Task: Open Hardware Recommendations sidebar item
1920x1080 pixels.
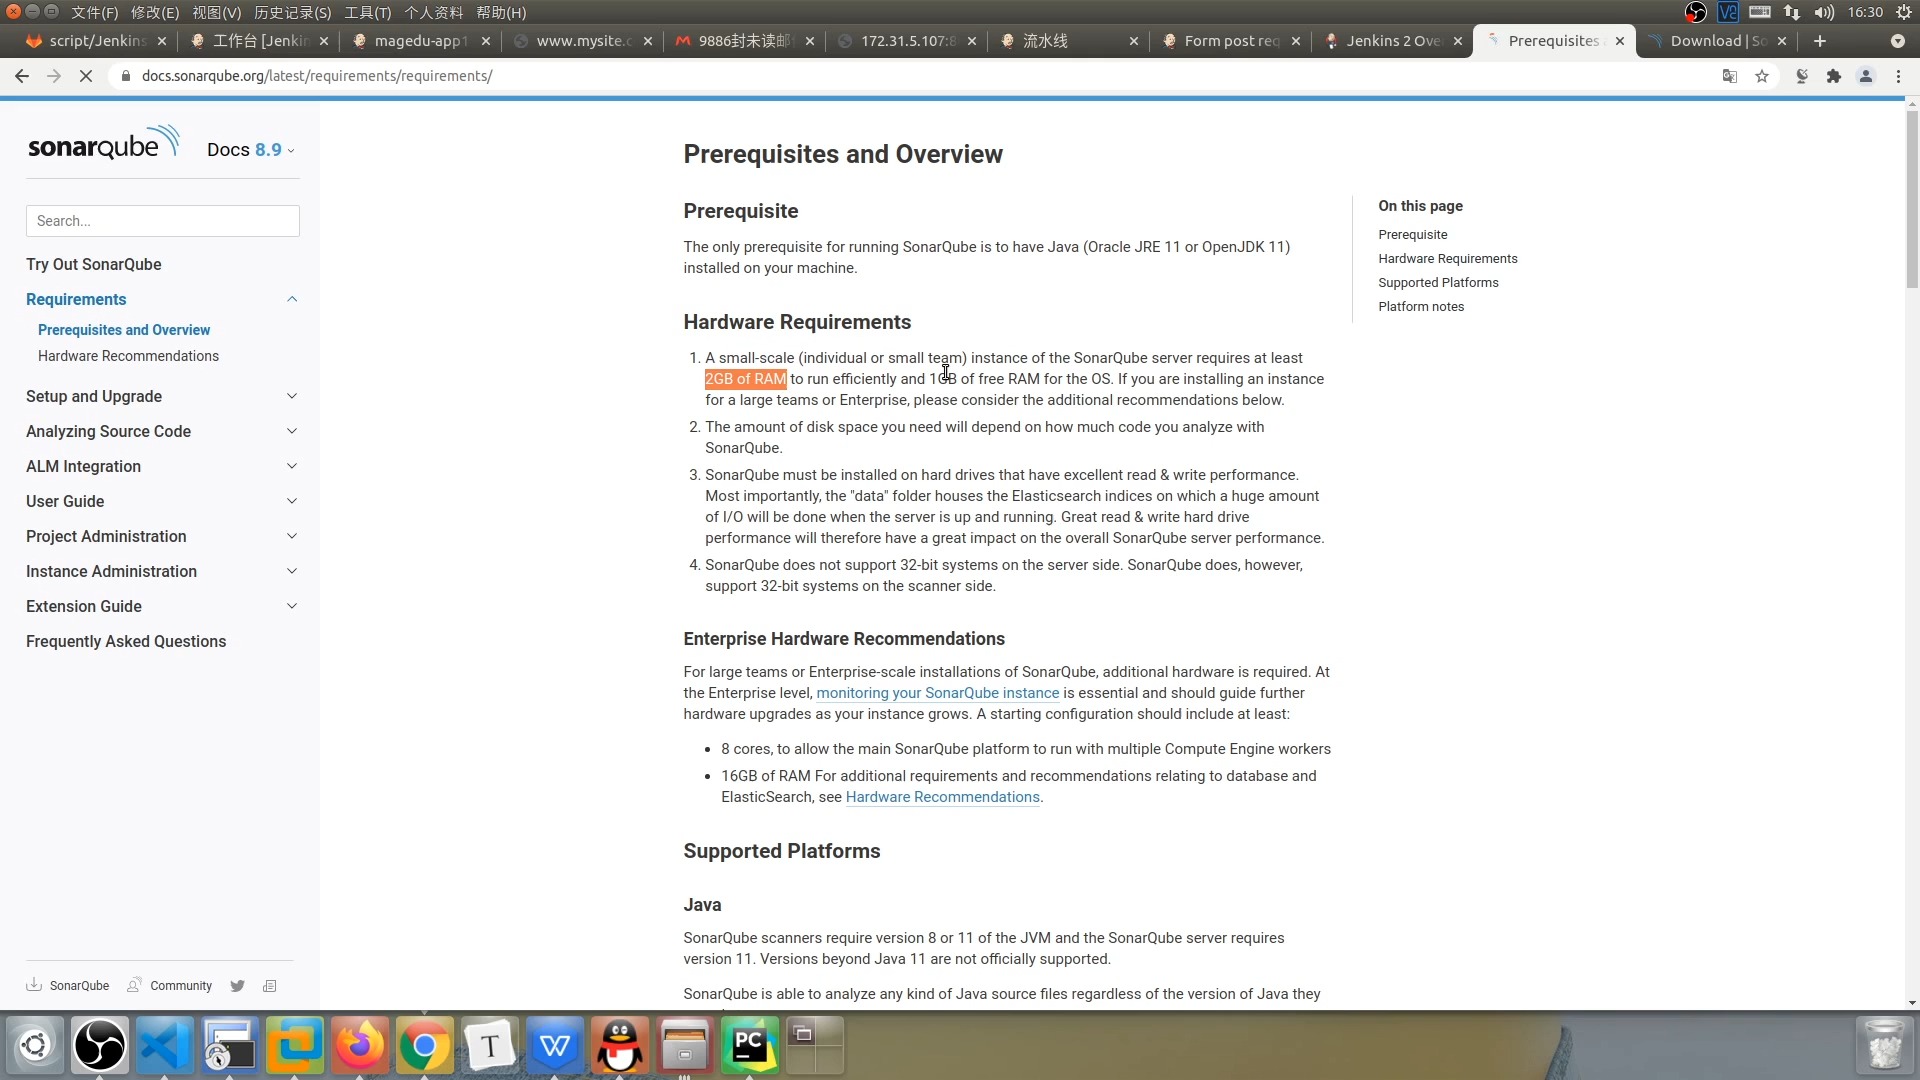Action: (x=128, y=356)
